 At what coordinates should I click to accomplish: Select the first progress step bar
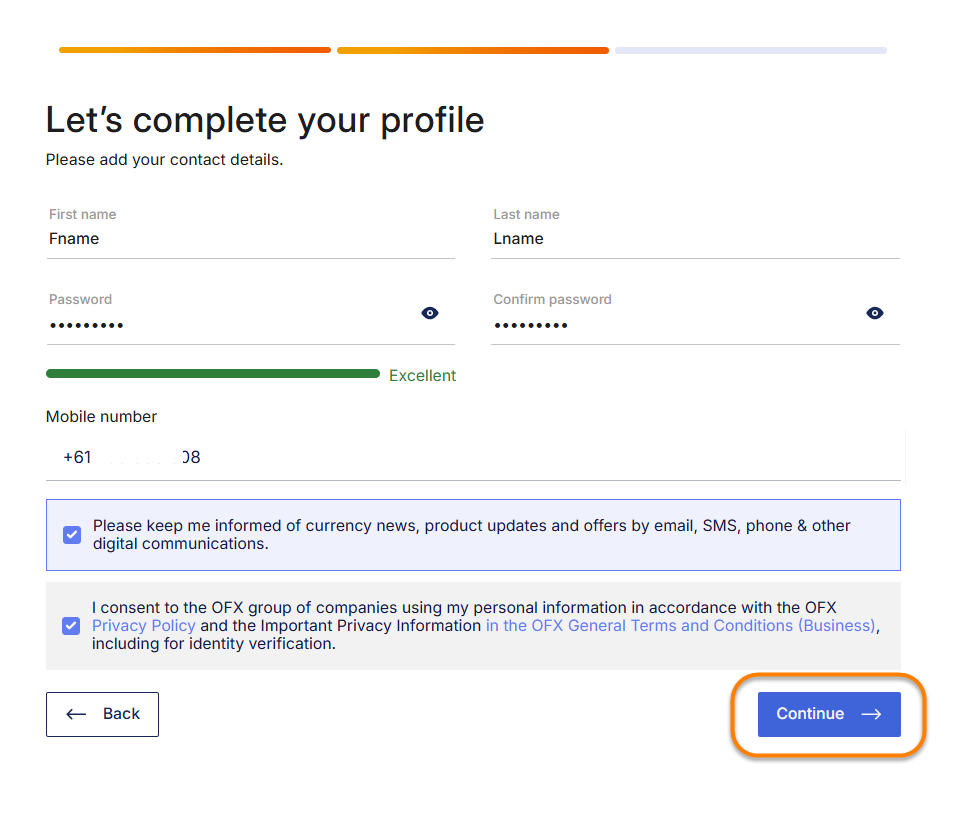pos(195,50)
